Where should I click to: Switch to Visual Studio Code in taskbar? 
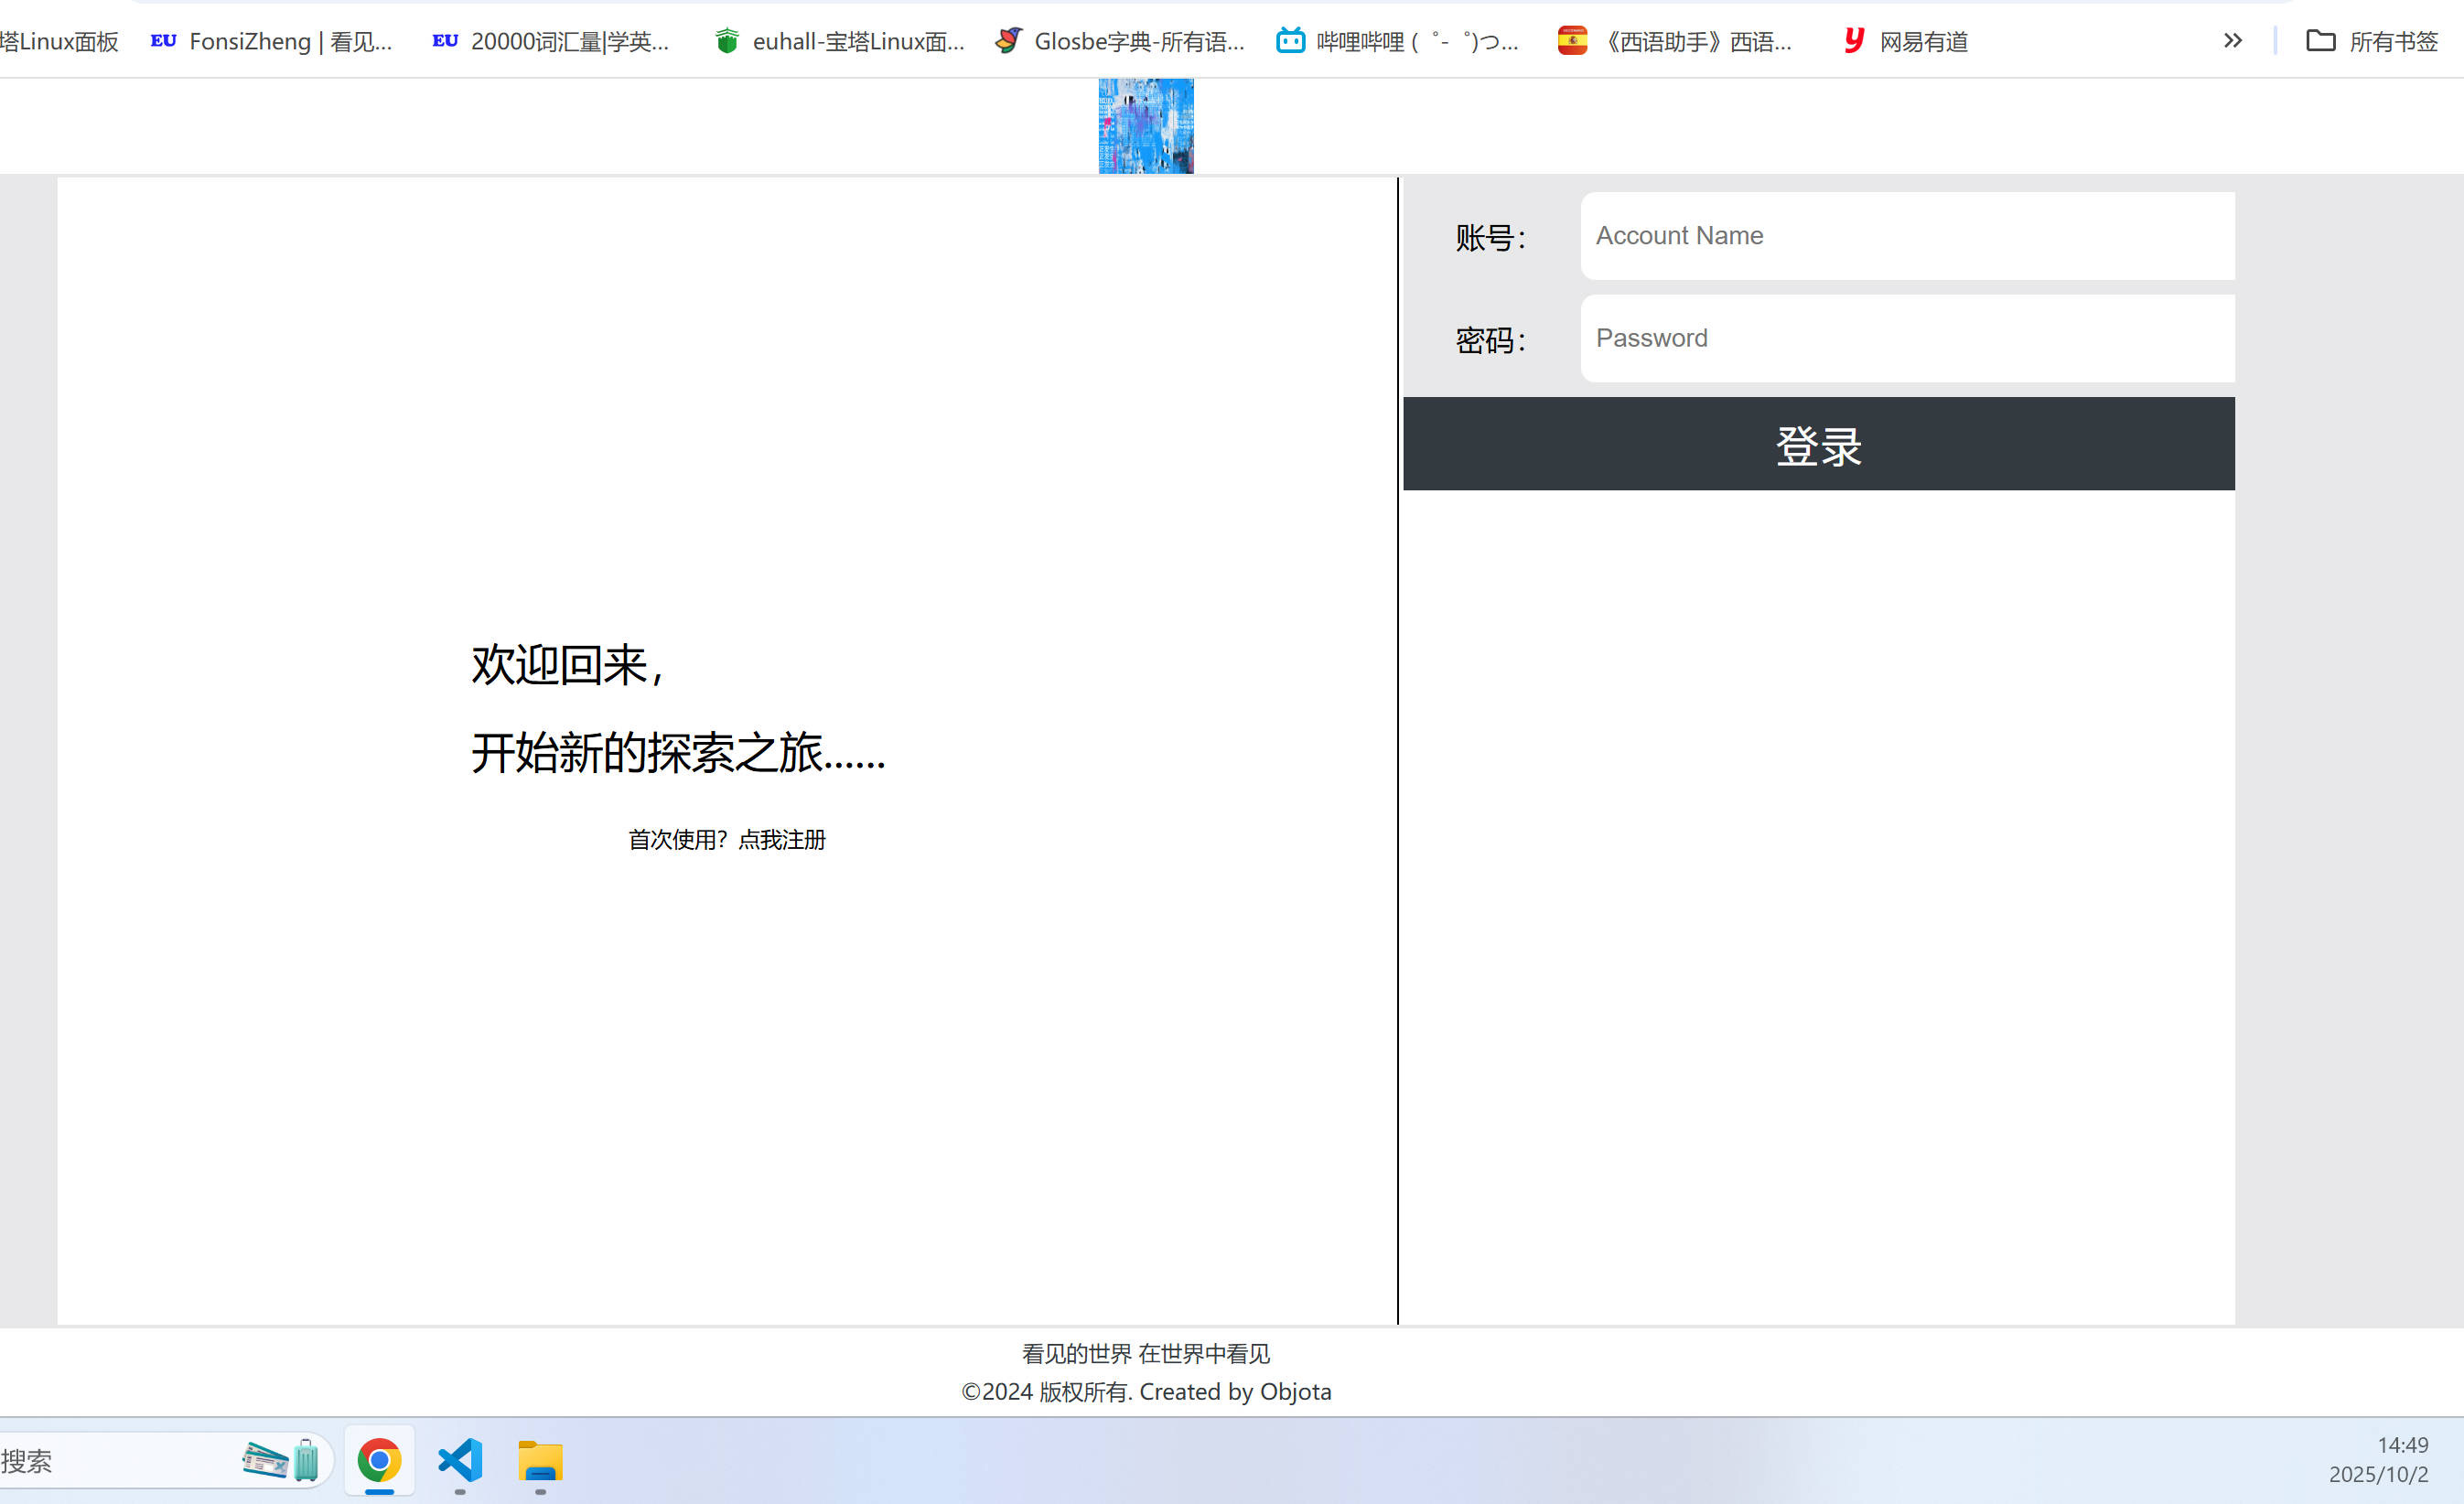460,1461
